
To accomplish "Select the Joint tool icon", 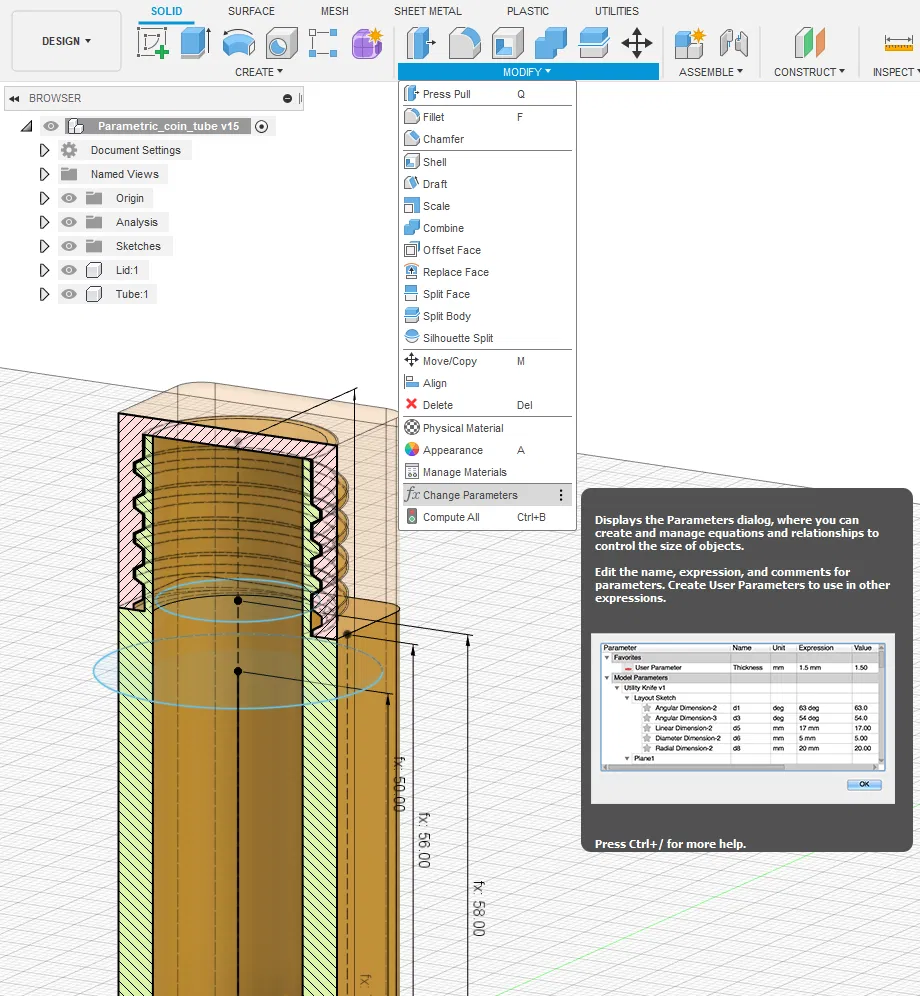I will pos(734,43).
